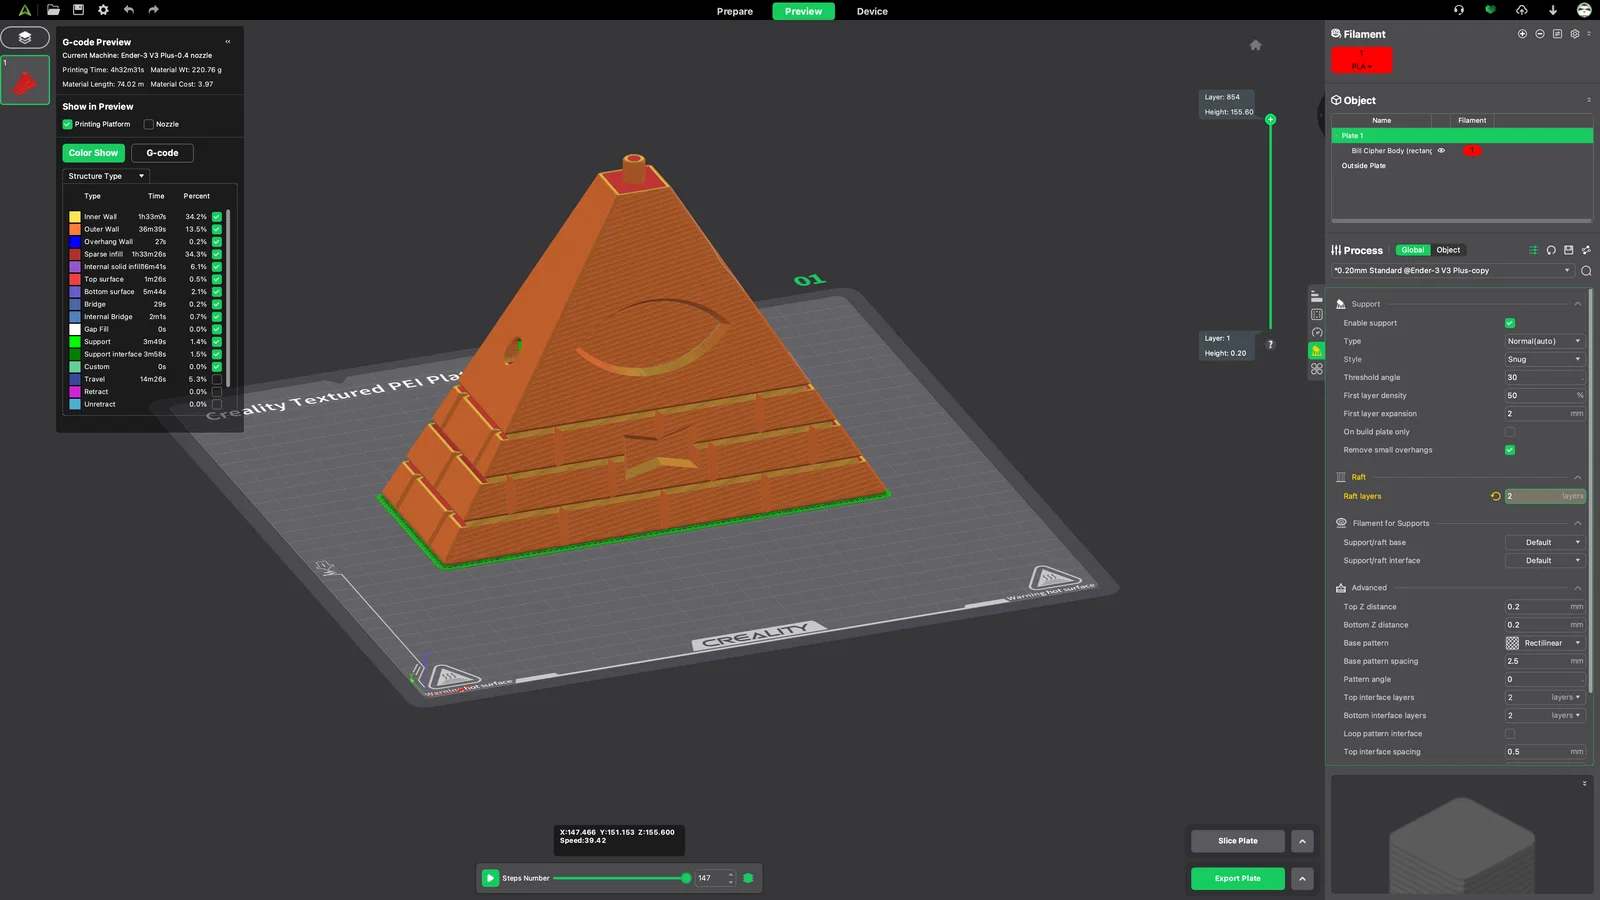
Task: Open the Support/raft base filament dropdown
Action: [x=1545, y=543]
